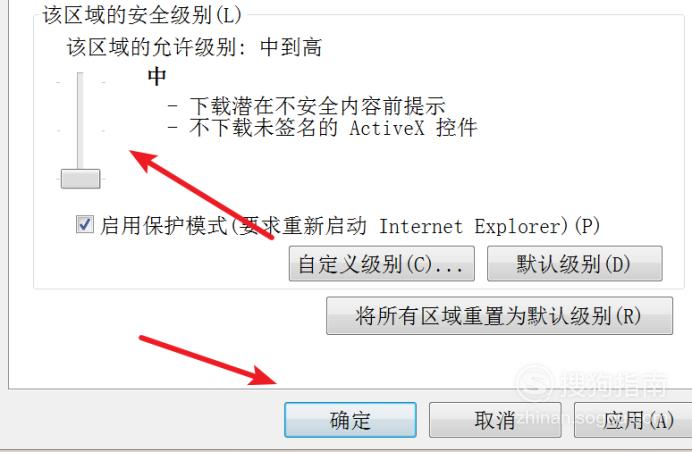
Task: Click the 该区域的允许级别: 中到高 text
Action: click(x=194, y=47)
